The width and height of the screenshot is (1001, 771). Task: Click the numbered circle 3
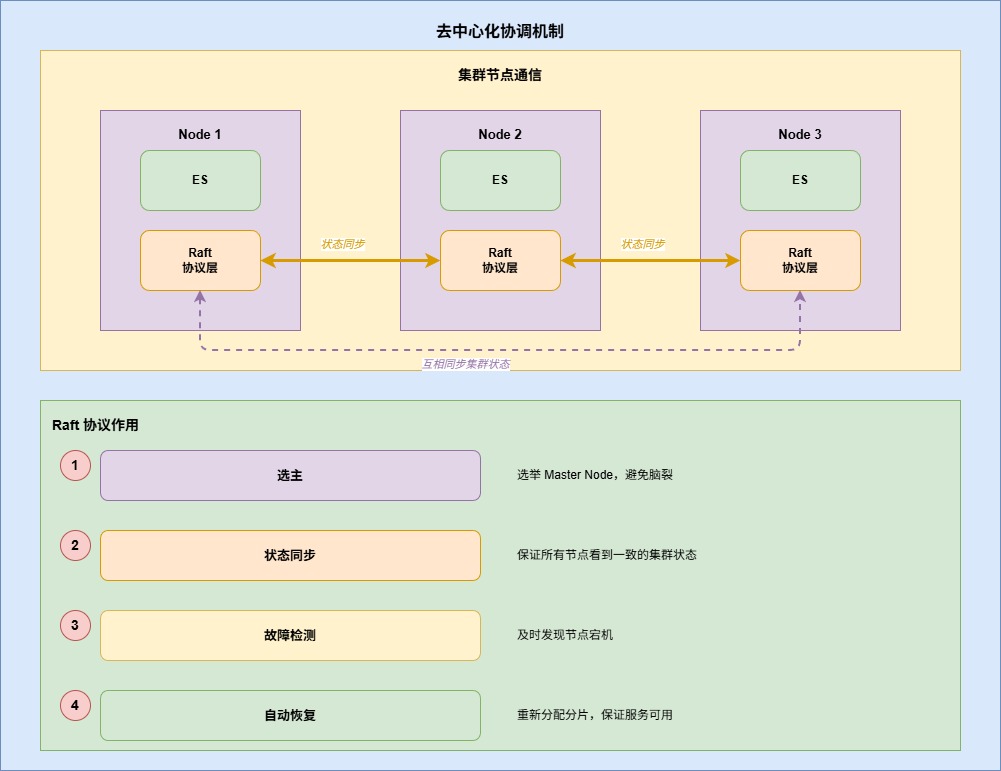(x=75, y=625)
